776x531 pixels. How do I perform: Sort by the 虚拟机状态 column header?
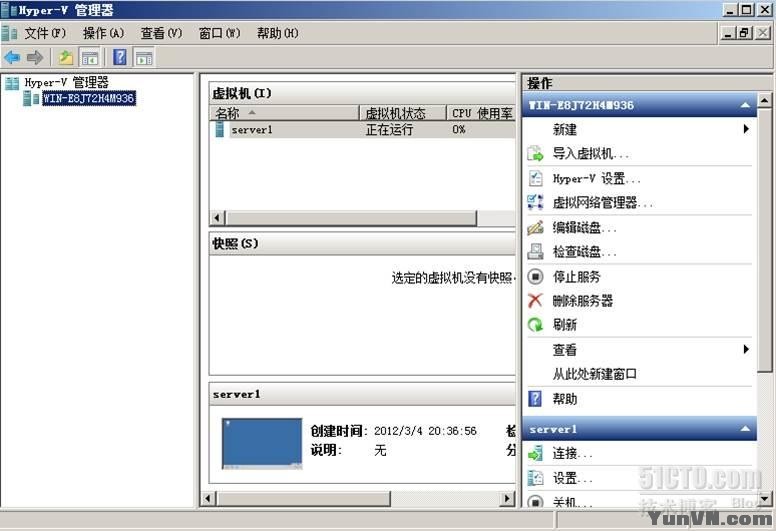click(x=403, y=113)
